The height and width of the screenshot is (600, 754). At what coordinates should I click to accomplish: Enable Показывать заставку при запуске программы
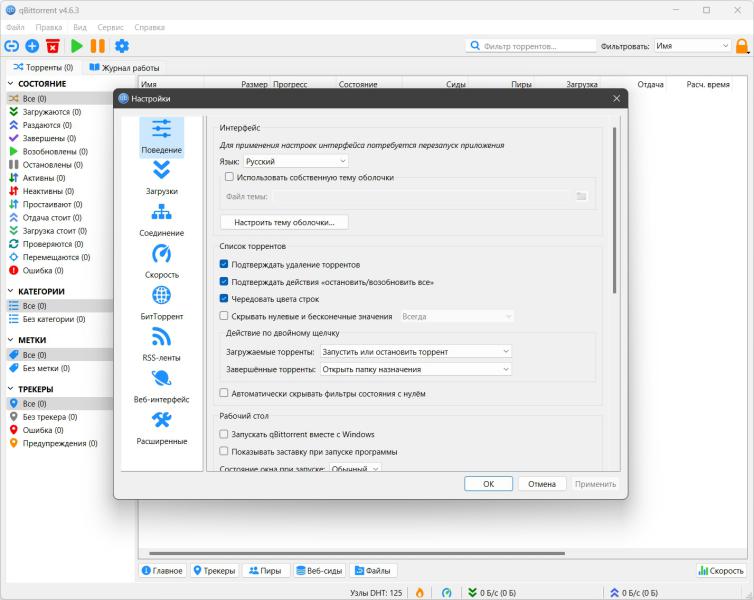pyautogui.click(x=224, y=451)
